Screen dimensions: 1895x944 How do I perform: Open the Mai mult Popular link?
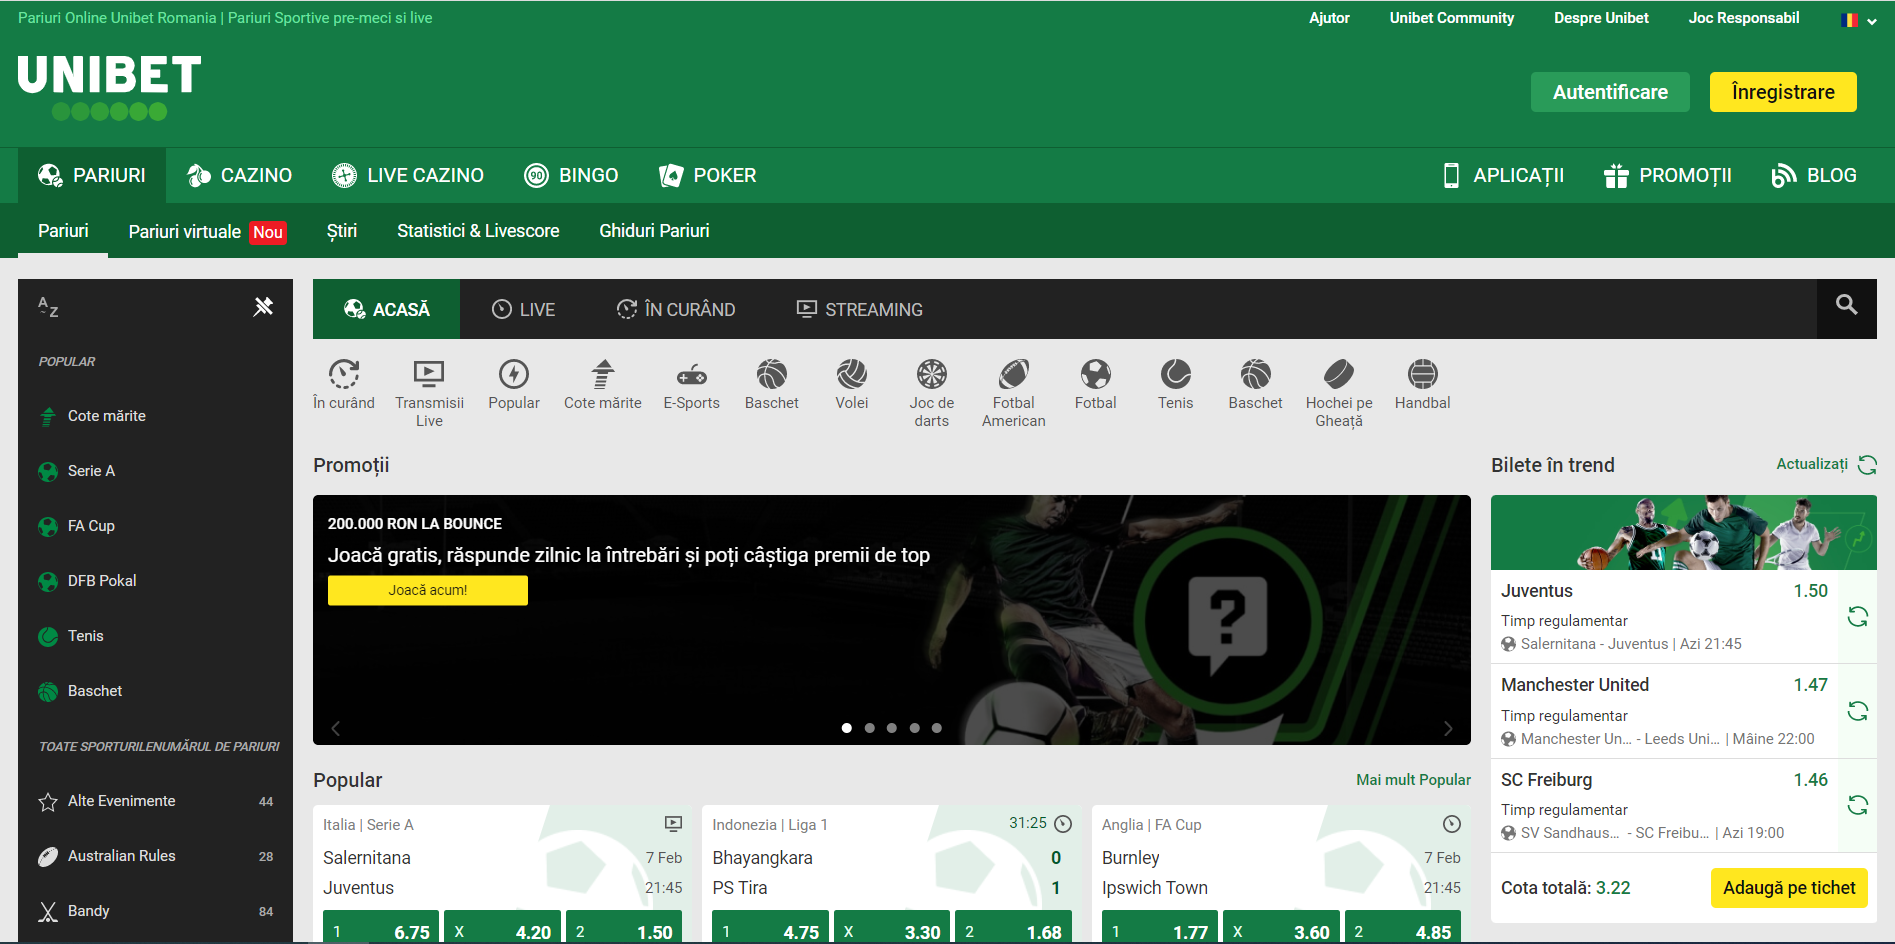coord(1413,780)
